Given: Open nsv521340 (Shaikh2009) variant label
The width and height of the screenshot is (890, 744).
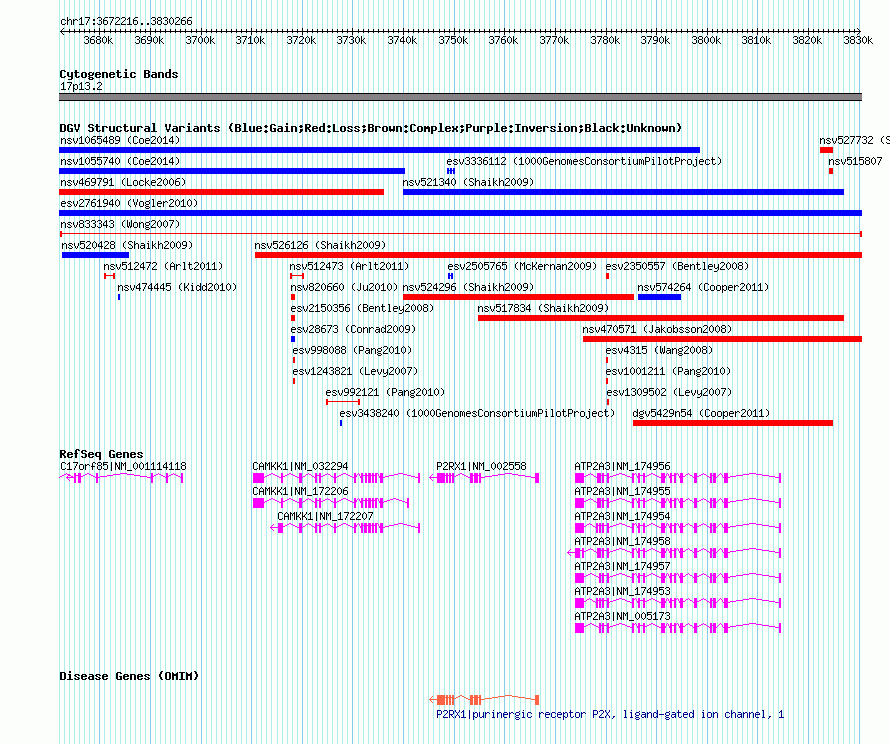Looking at the screenshot, I should tap(468, 182).
